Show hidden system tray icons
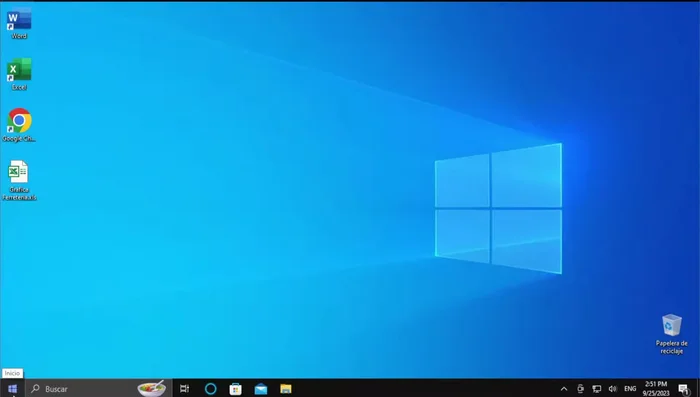Viewport: 700px width, 397px height. [564, 389]
